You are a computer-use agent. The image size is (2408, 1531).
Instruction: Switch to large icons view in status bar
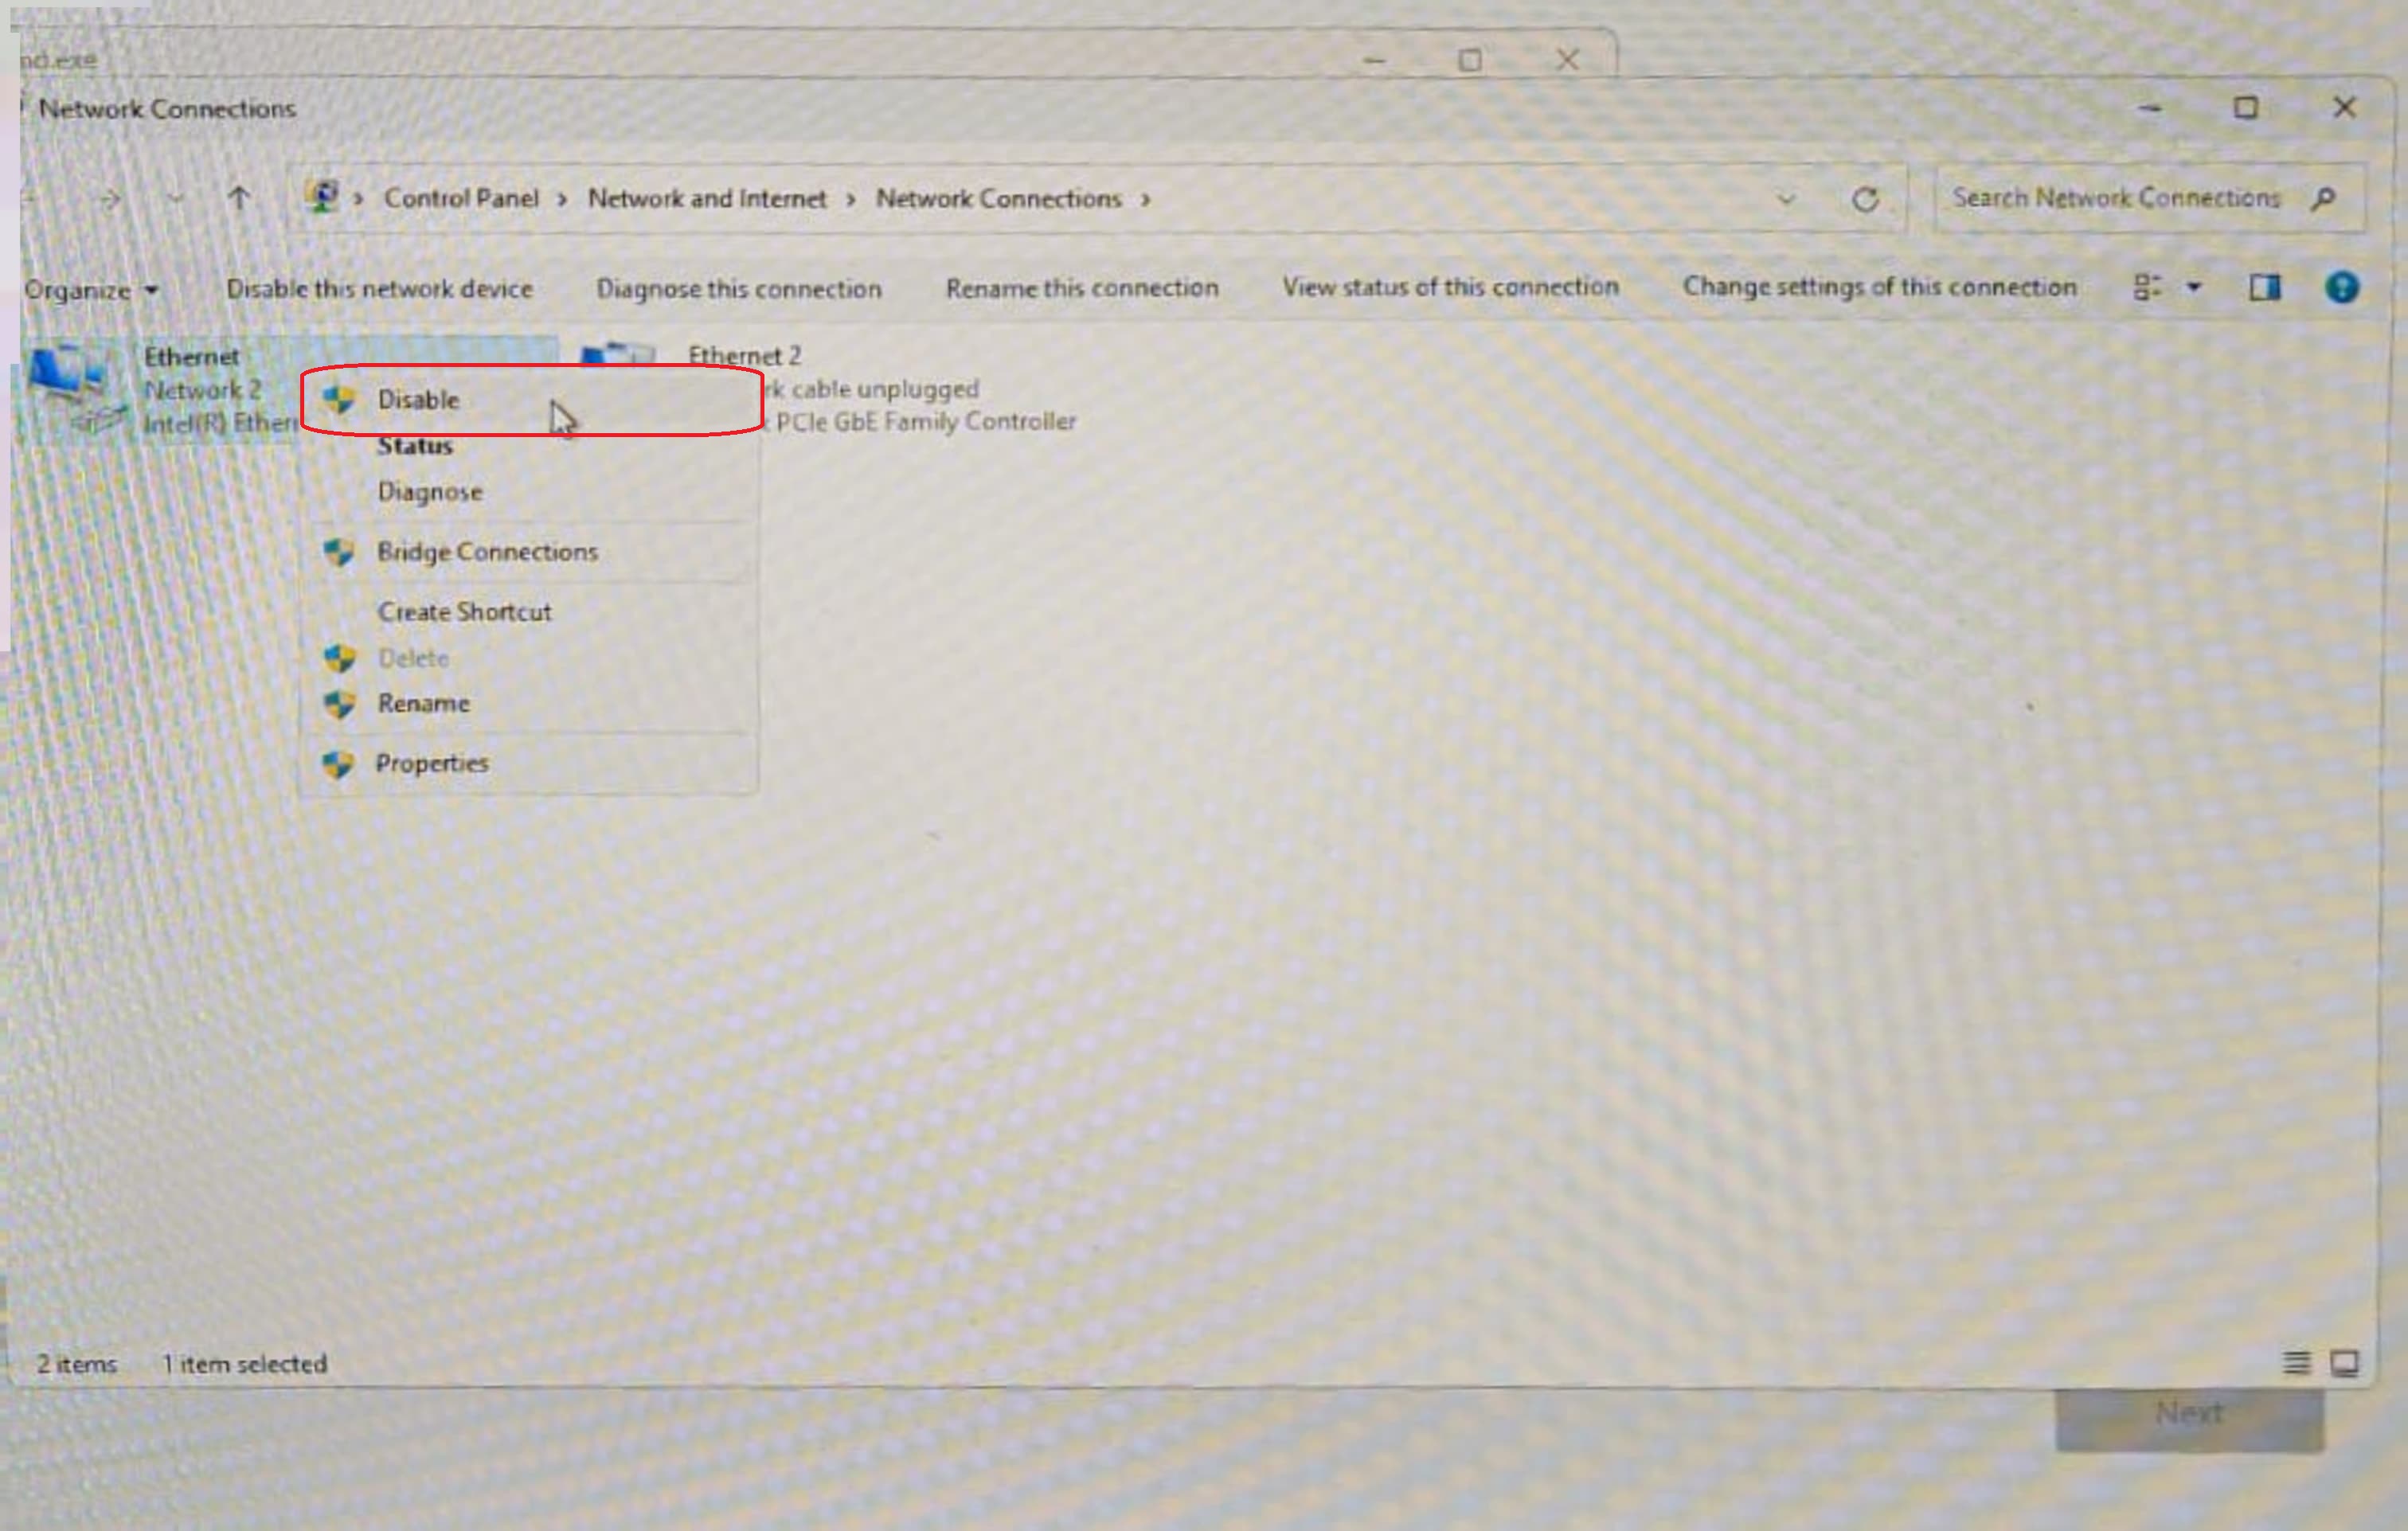(x=2344, y=1362)
